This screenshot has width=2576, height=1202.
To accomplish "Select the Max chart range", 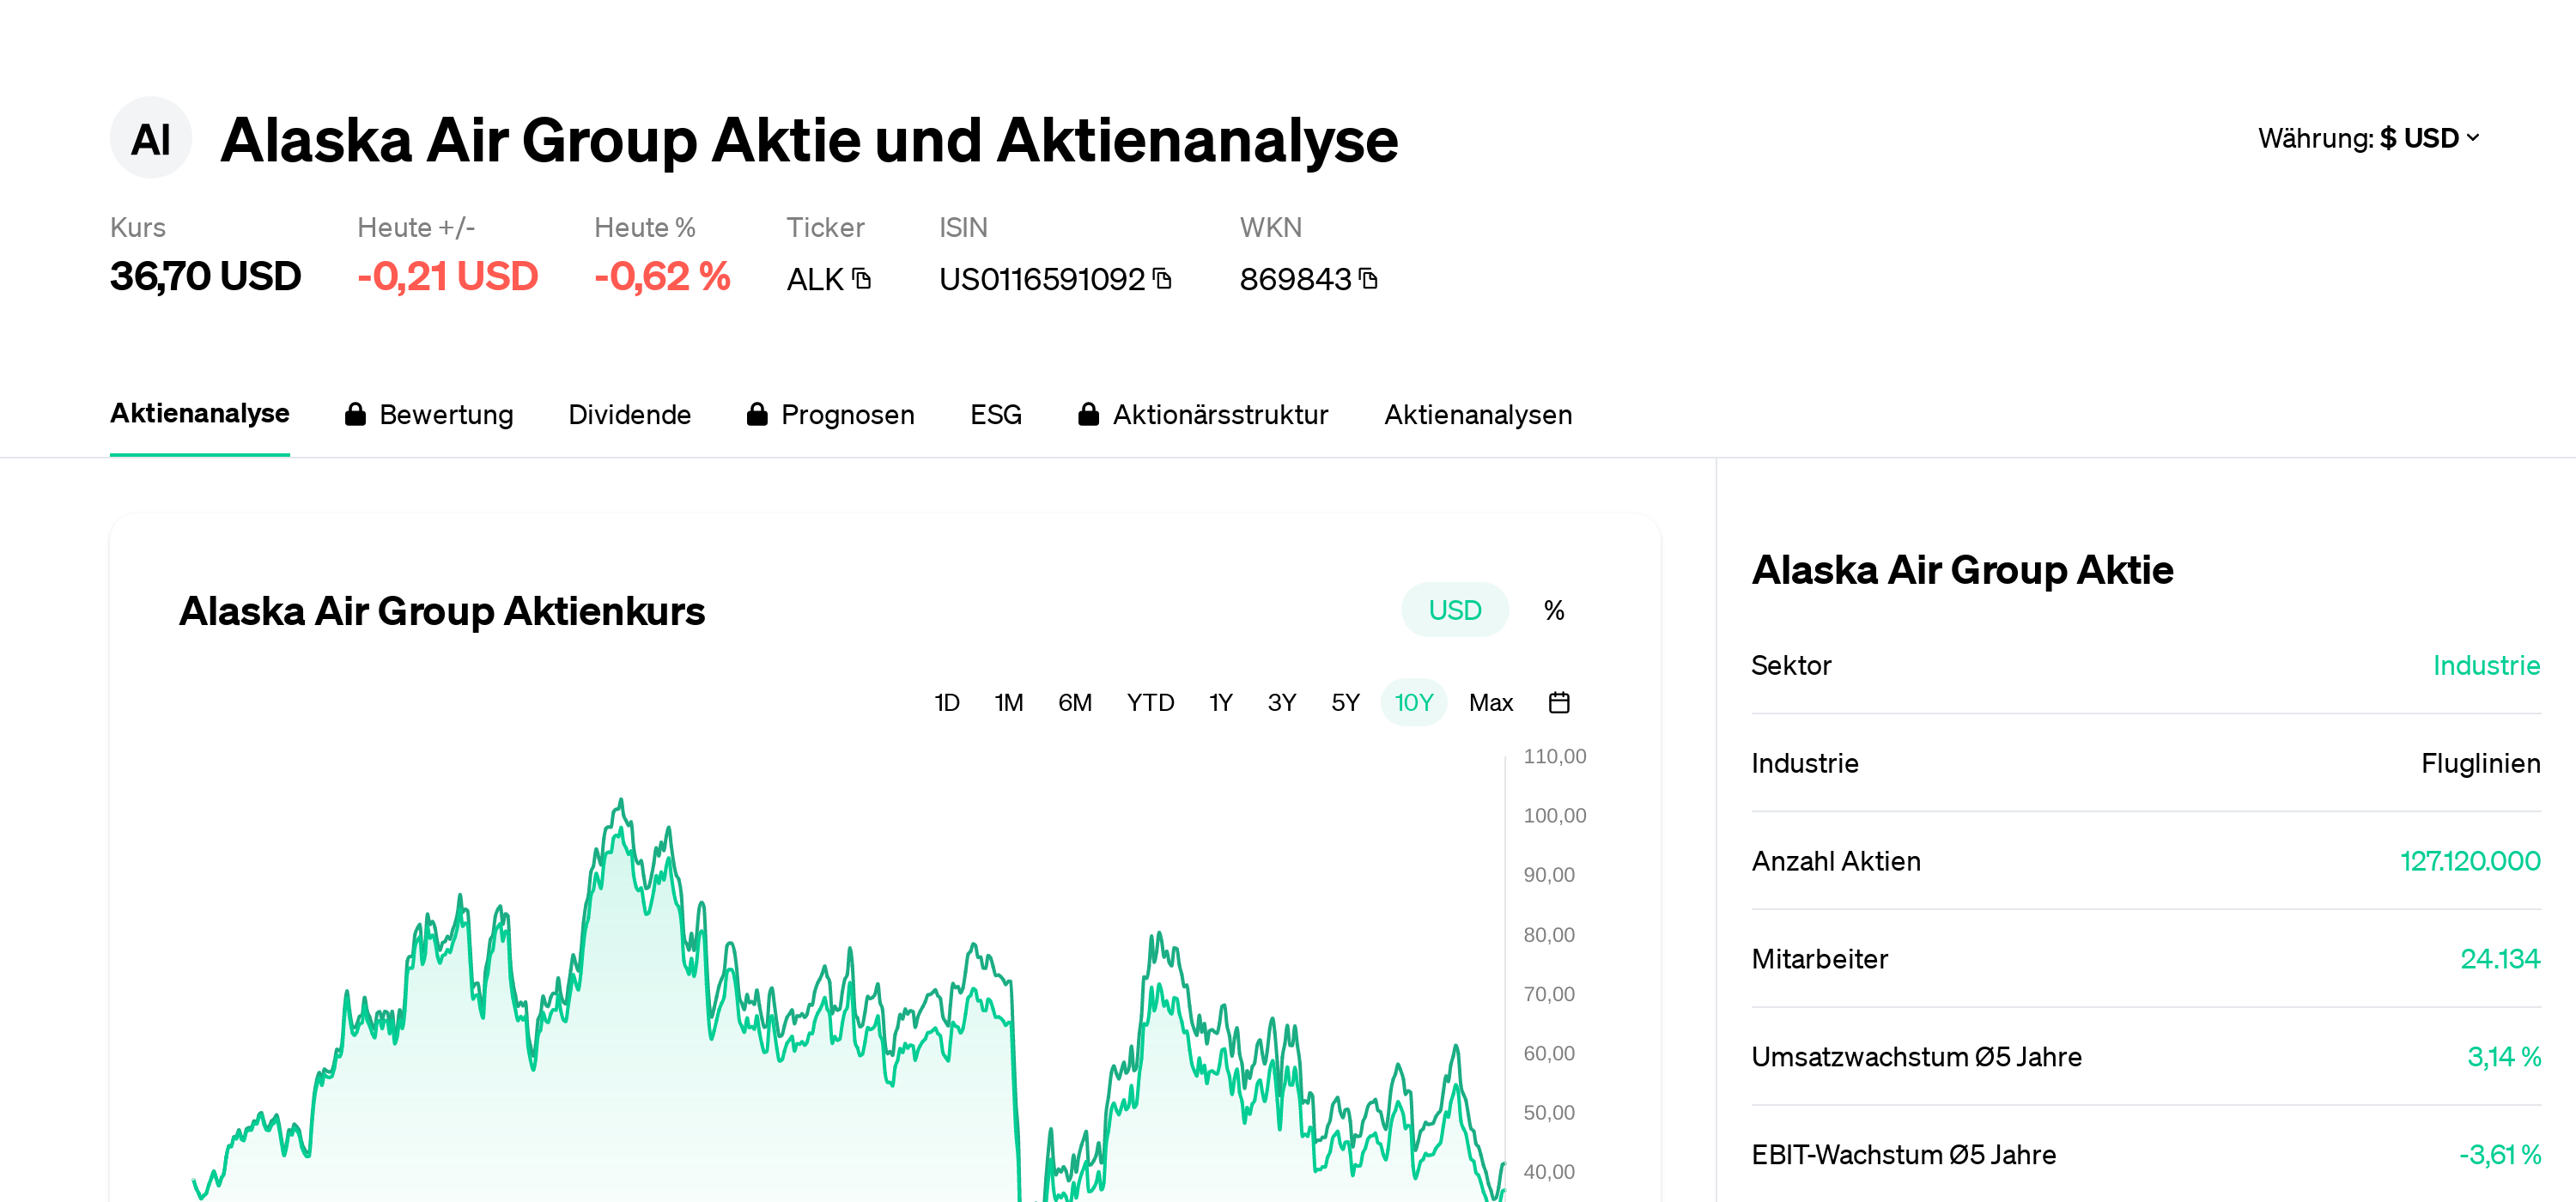I will [1491, 703].
